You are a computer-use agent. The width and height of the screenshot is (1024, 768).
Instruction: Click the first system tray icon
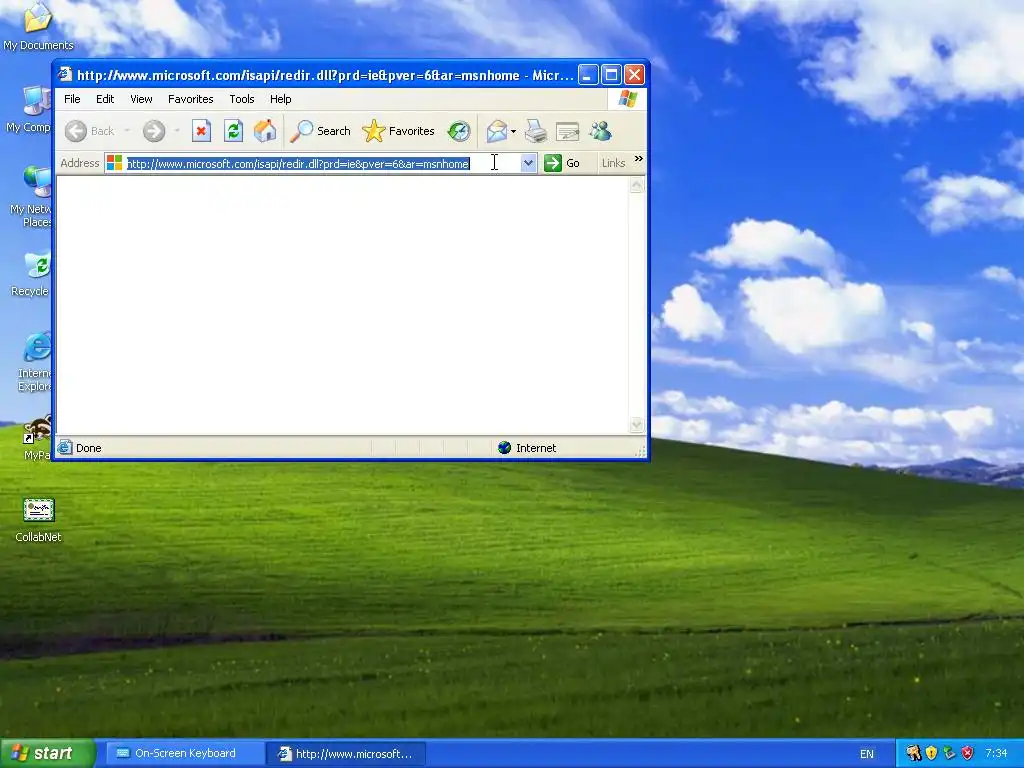pyautogui.click(x=913, y=753)
